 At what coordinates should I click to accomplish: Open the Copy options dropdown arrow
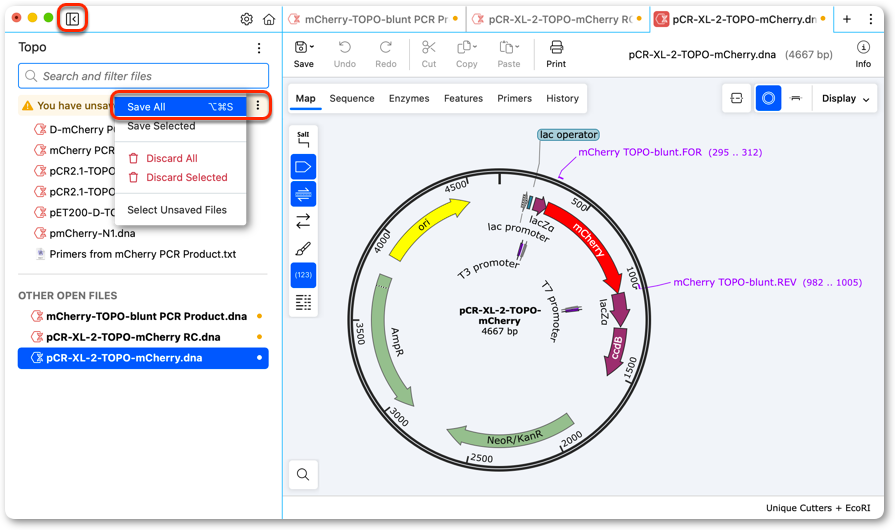[x=475, y=47]
